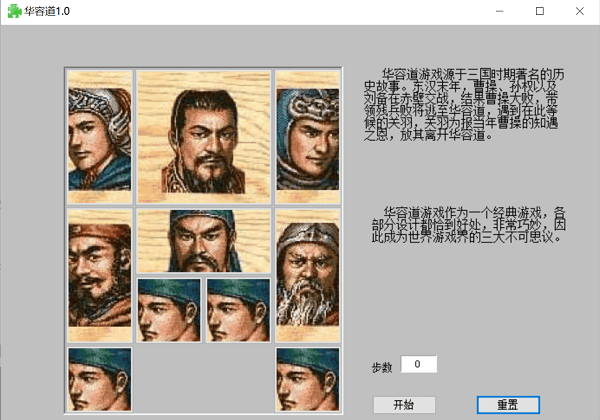Click the second paragraph about classic game design
The height and width of the screenshot is (420, 600).
tap(468, 225)
